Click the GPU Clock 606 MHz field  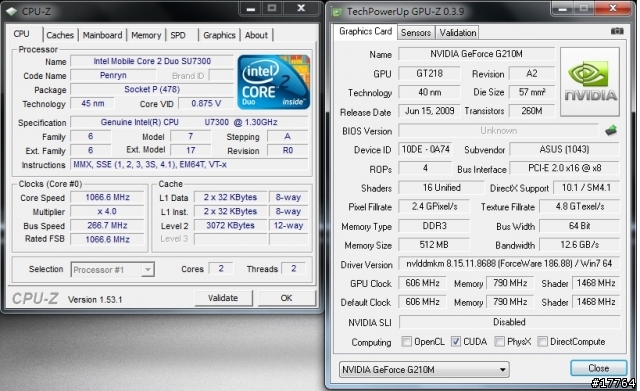[x=422, y=283]
